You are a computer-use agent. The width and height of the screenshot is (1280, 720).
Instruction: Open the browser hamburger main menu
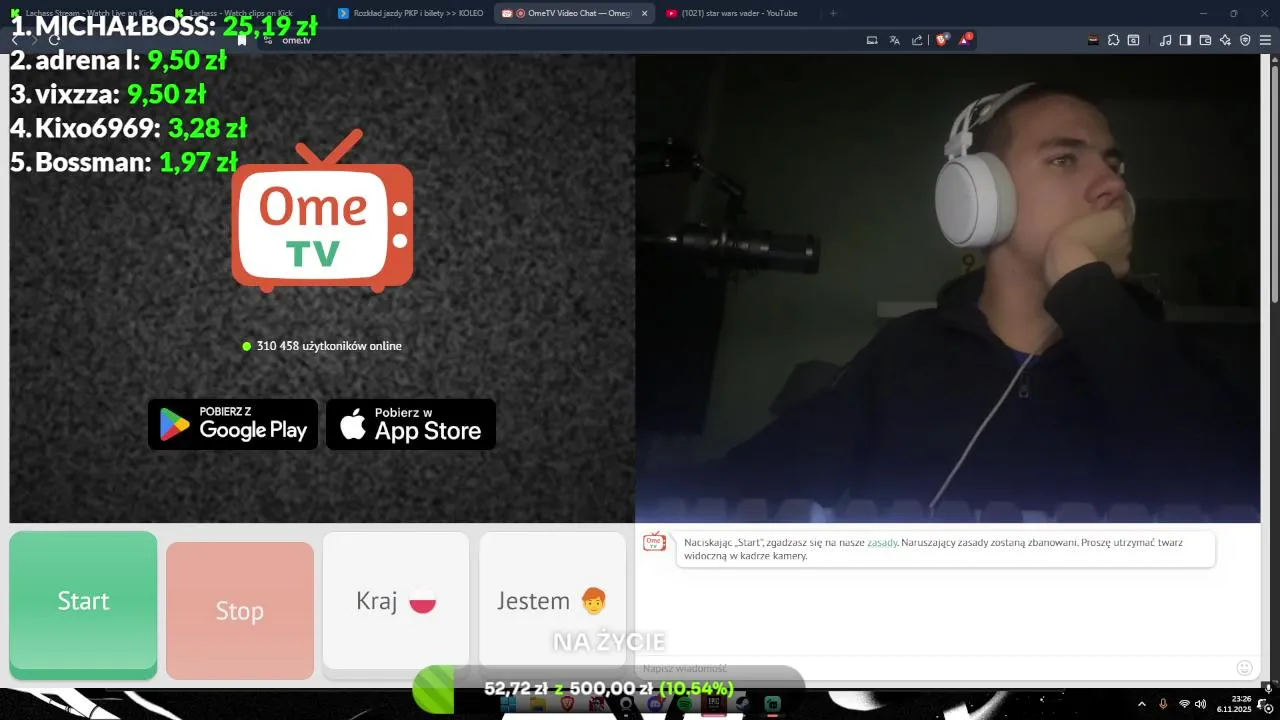pos(1265,40)
